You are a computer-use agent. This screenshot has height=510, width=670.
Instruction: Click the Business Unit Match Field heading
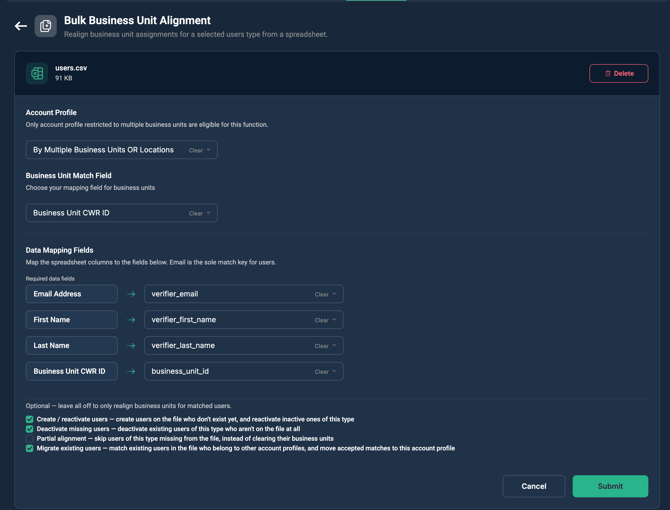pyautogui.click(x=68, y=176)
